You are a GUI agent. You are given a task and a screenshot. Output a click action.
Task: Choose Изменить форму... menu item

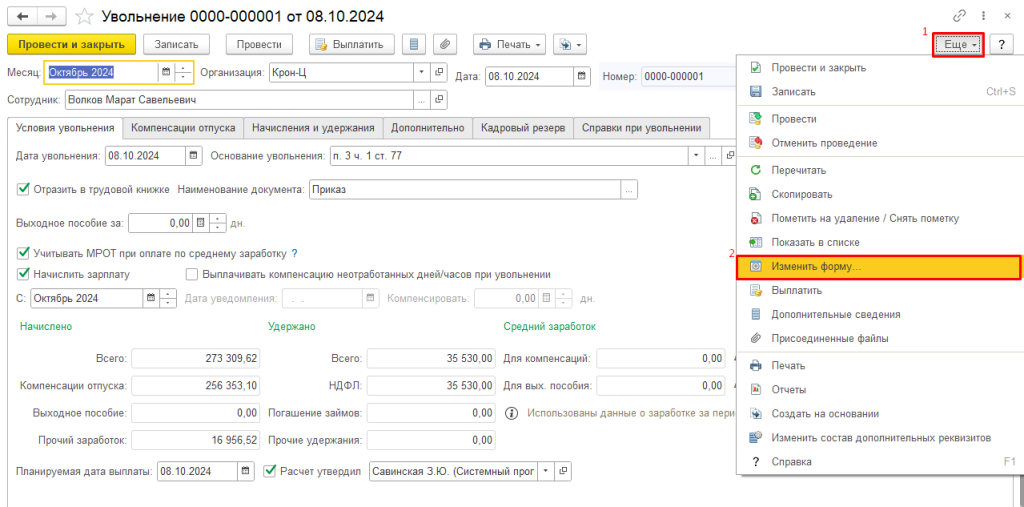pos(878,267)
